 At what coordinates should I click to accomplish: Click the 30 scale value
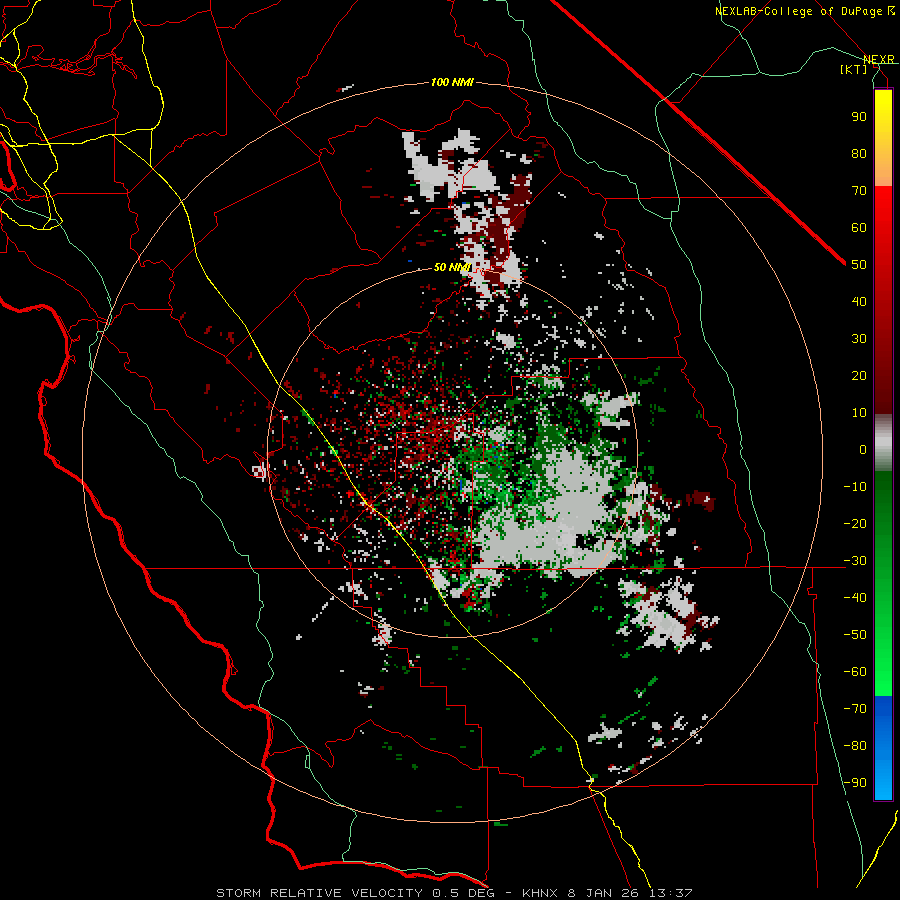click(859, 339)
